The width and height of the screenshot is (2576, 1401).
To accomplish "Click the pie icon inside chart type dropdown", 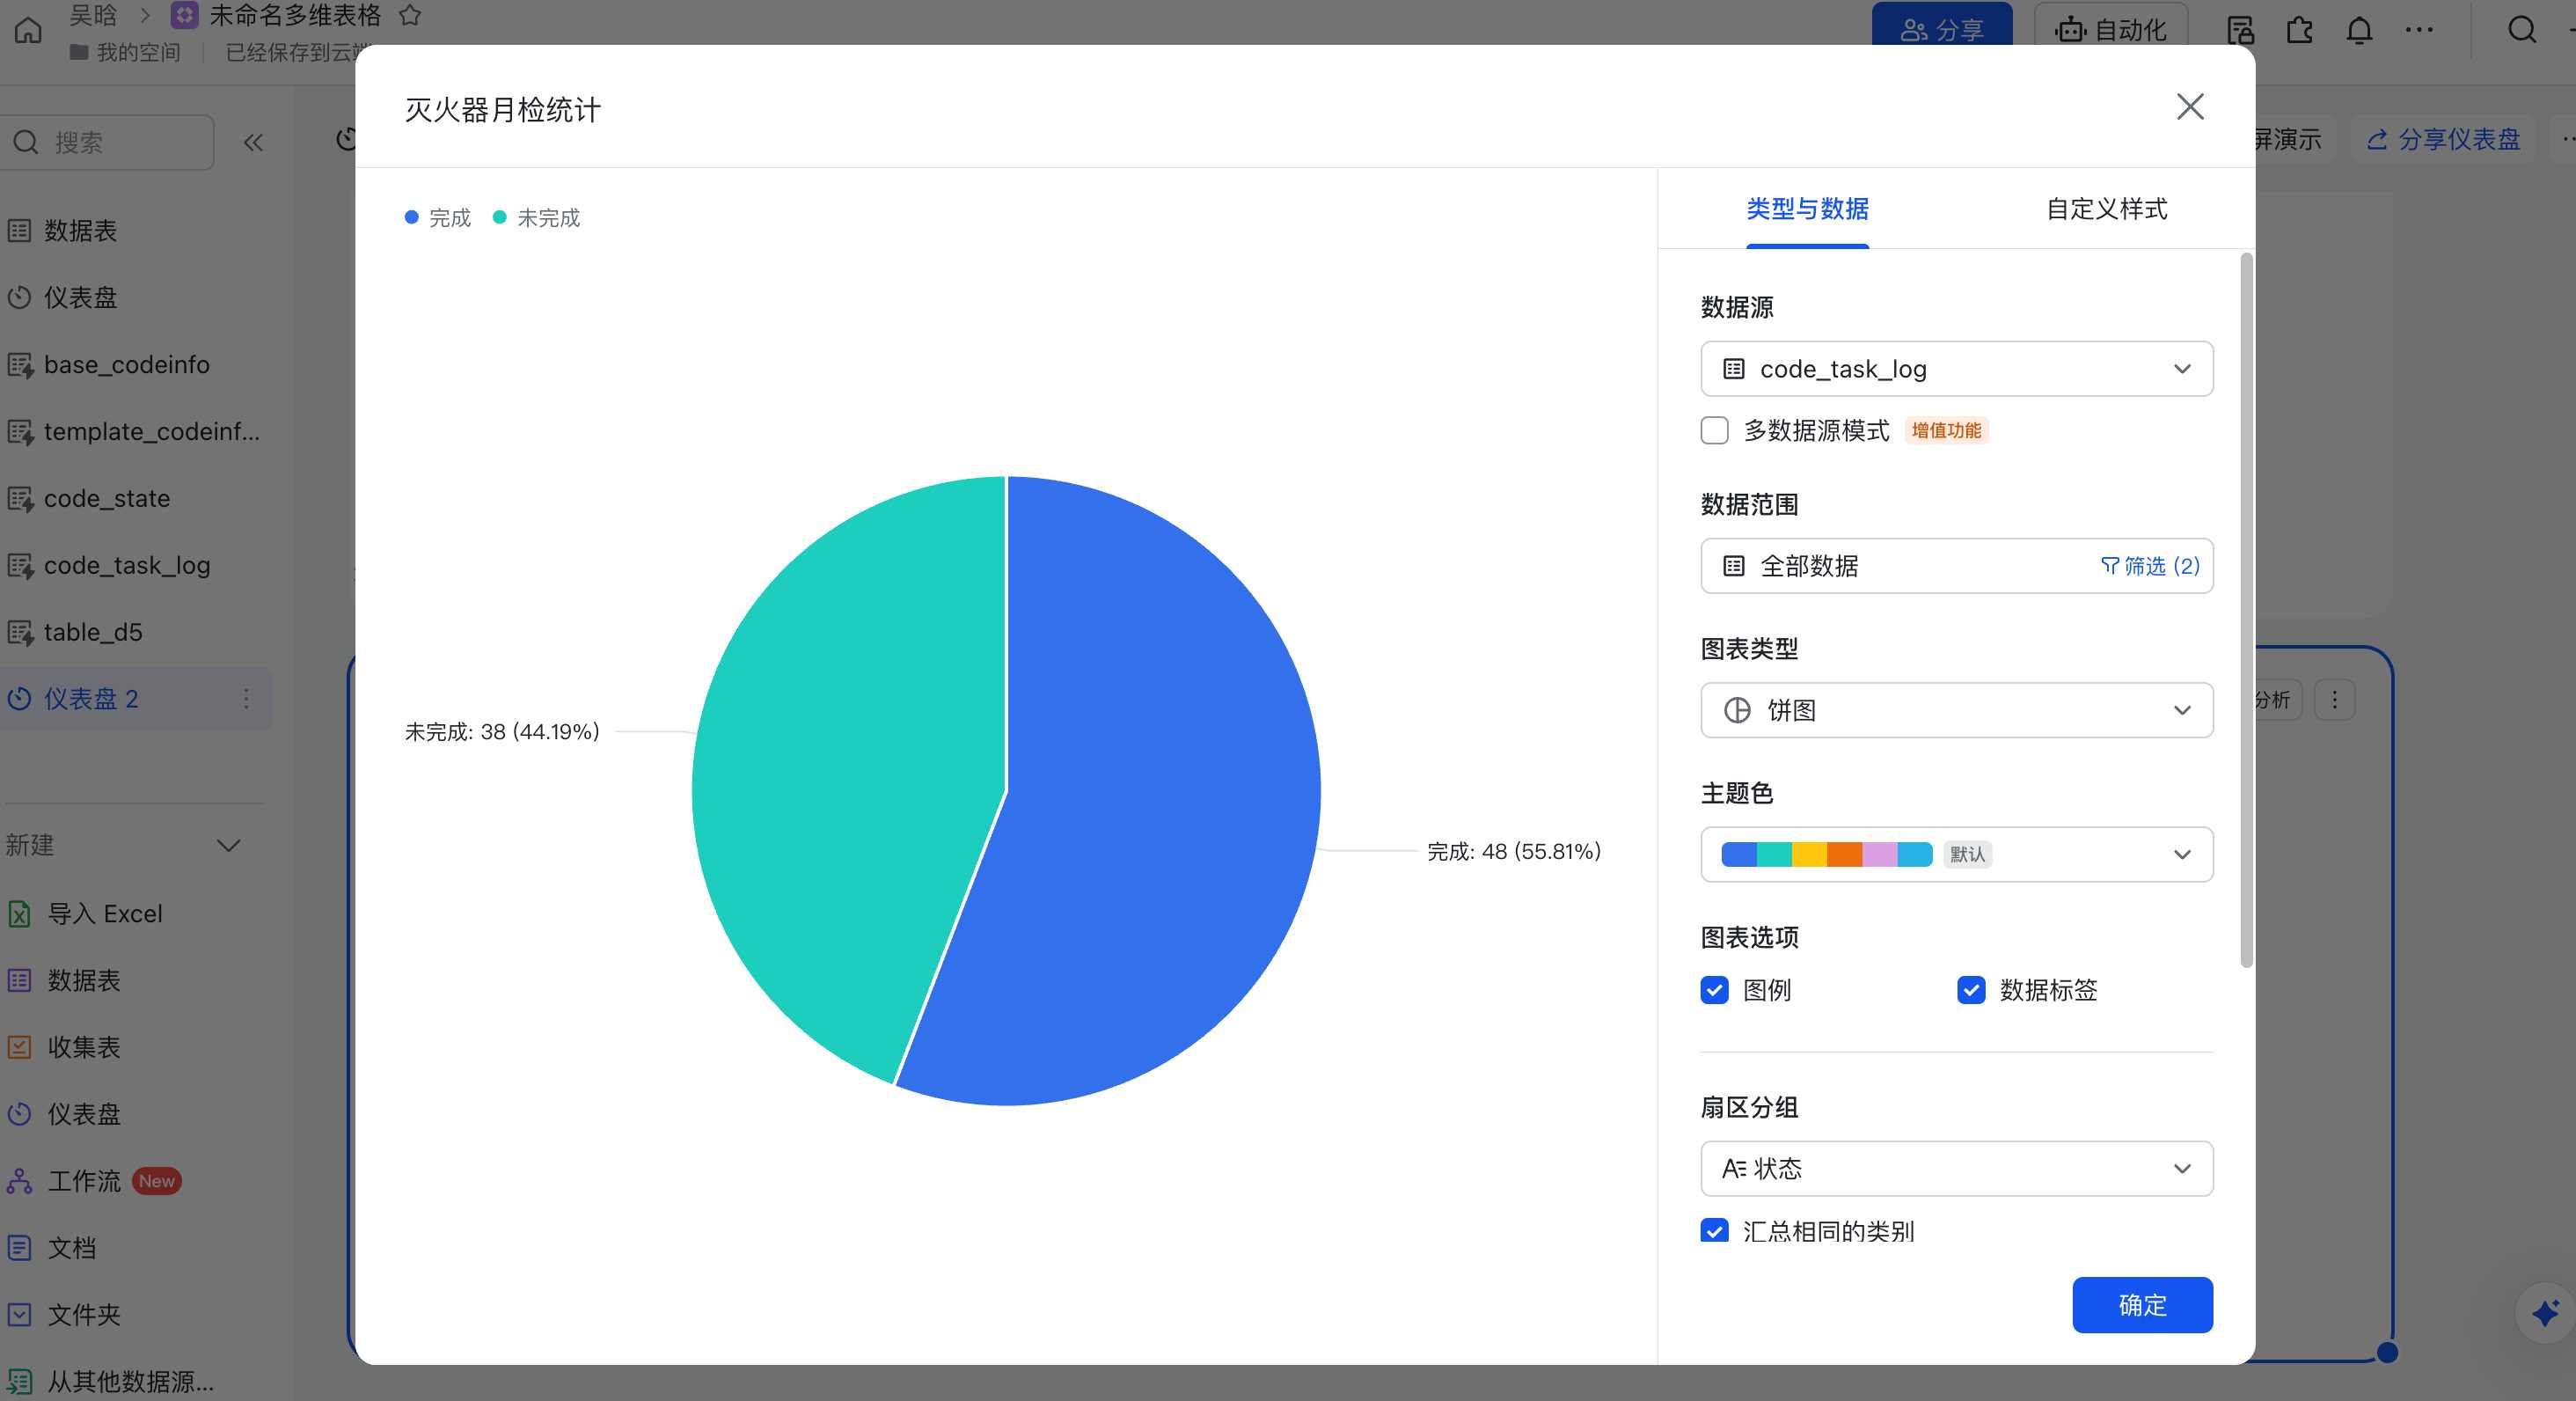I will coord(1737,710).
